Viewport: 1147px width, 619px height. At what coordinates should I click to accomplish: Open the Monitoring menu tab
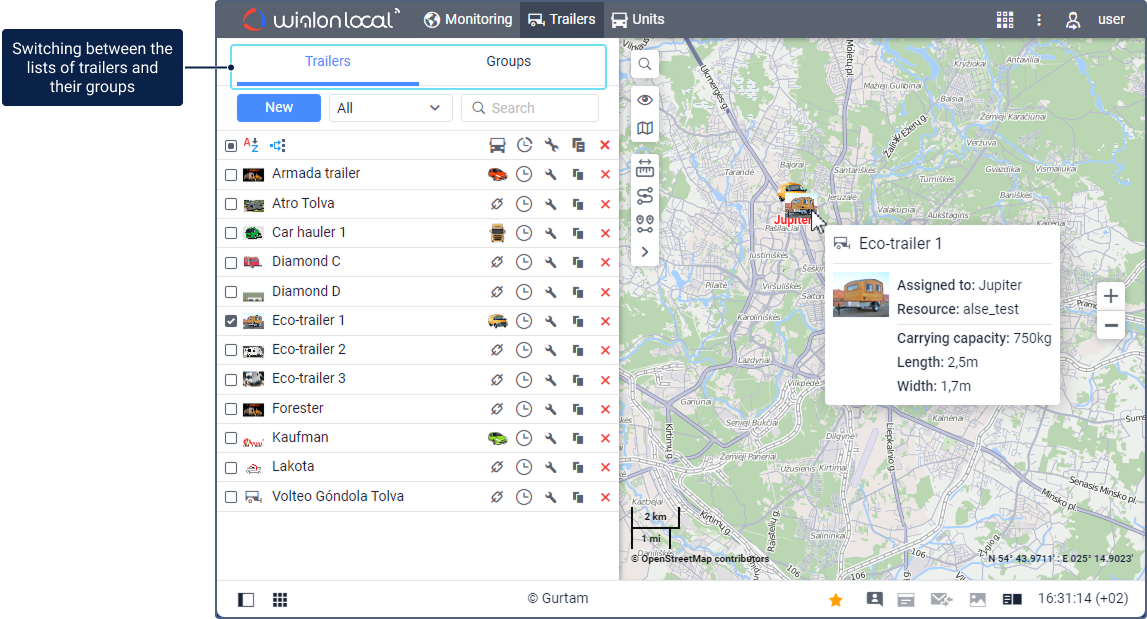pos(468,20)
